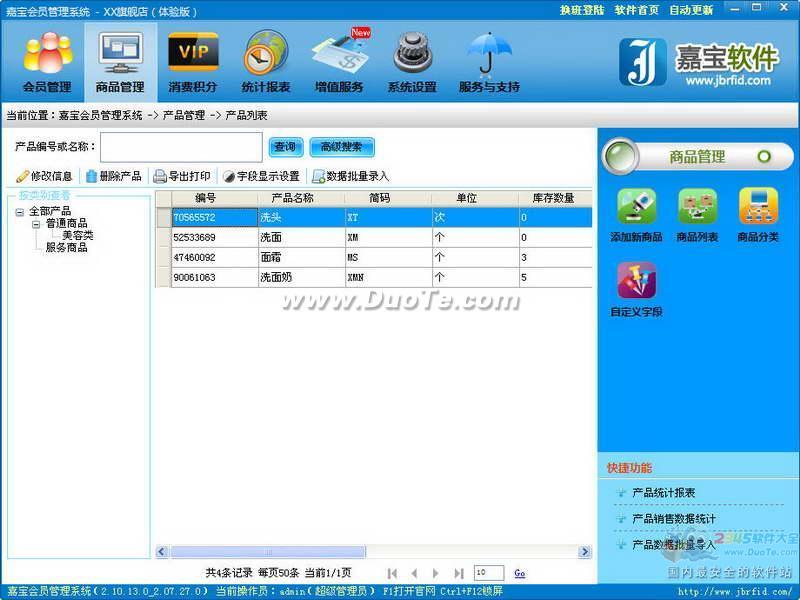Click the 面霜 product name cell
The width and height of the screenshot is (800, 600).
tap(302, 257)
